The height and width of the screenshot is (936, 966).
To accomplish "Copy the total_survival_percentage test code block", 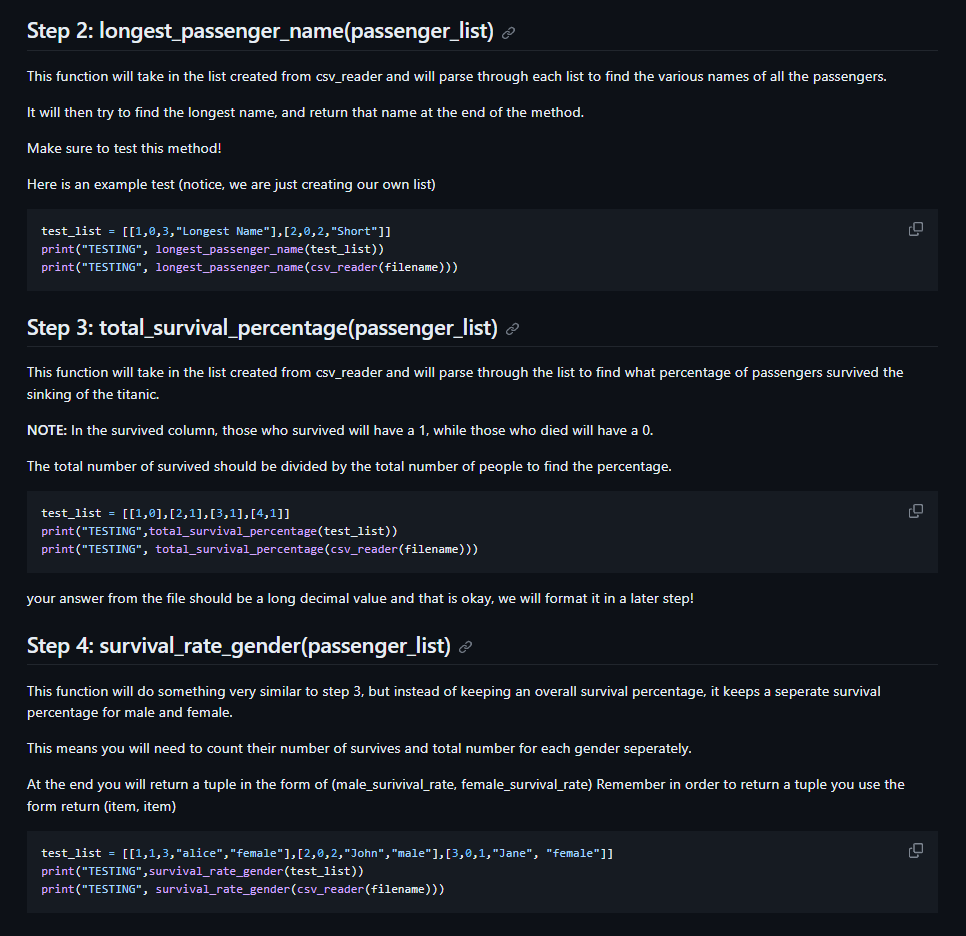I will pos(915,511).
